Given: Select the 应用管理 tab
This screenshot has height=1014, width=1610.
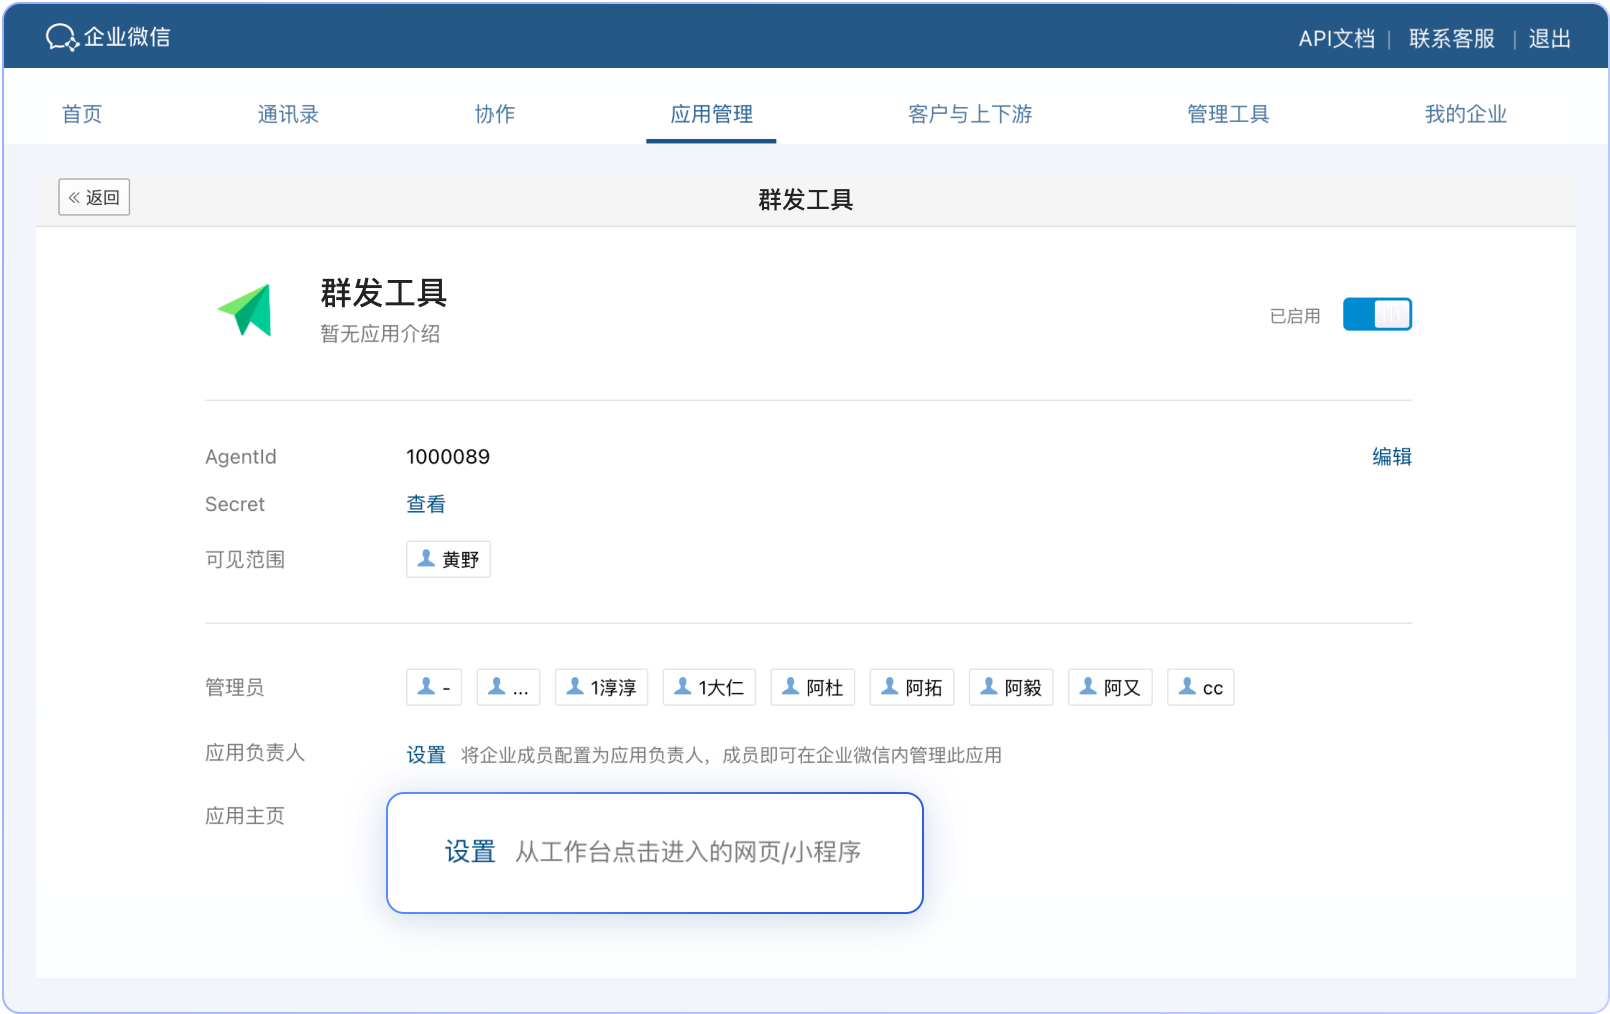Looking at the screenshot, I should click(711, 114).
